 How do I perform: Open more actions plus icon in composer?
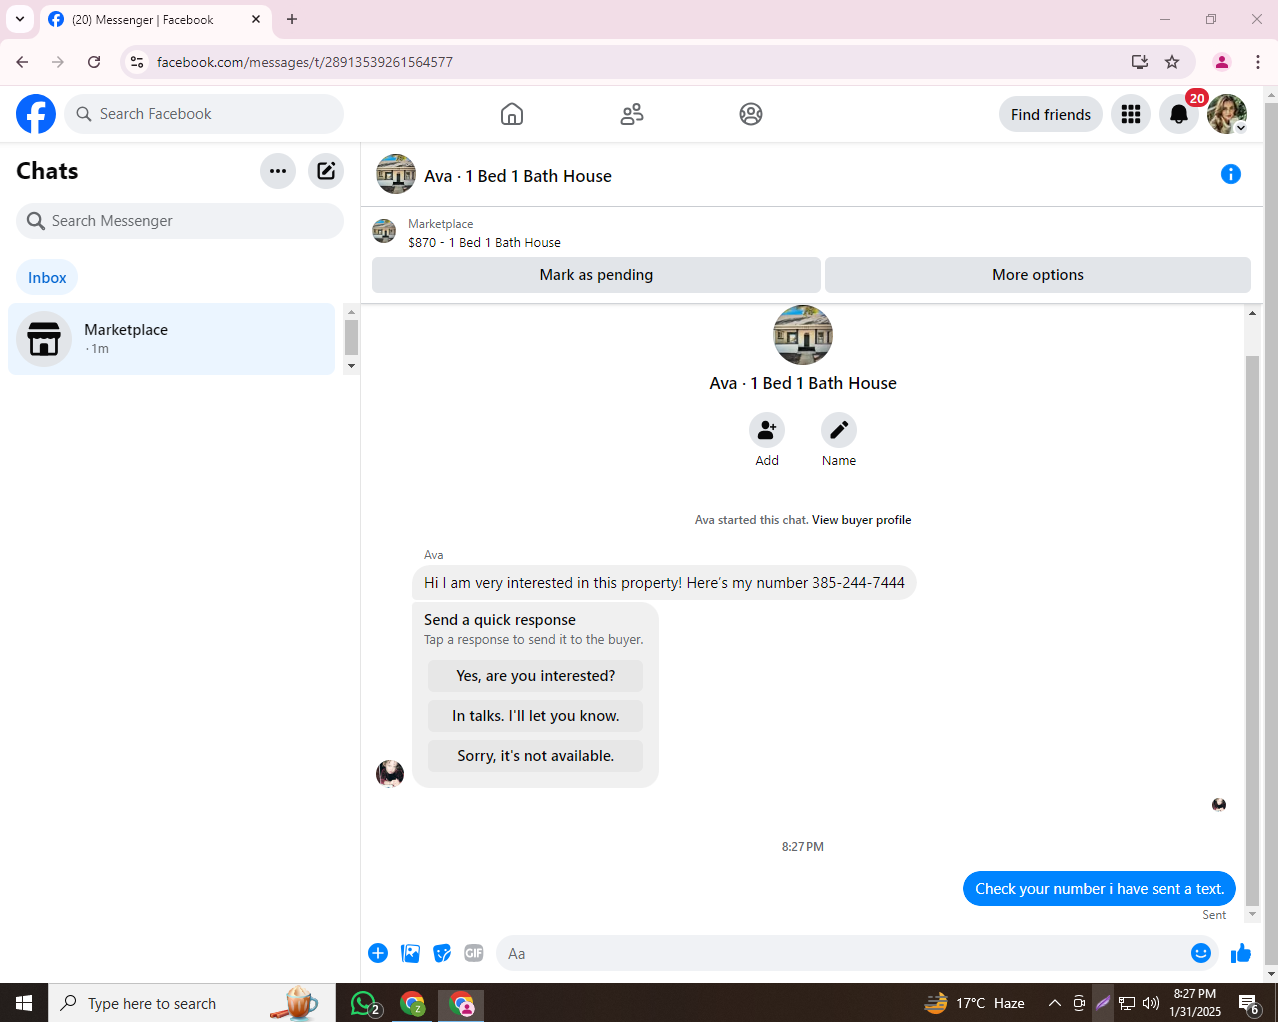pos(378,953)
